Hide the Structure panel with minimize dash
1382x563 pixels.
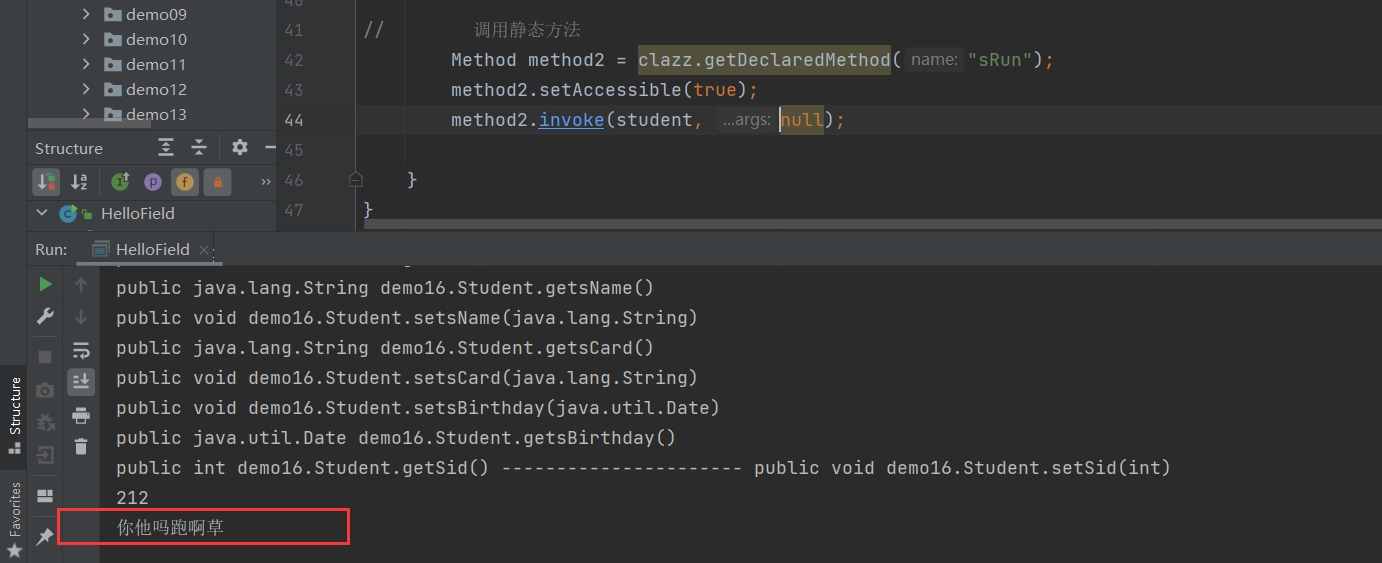(x=269, y=148)
